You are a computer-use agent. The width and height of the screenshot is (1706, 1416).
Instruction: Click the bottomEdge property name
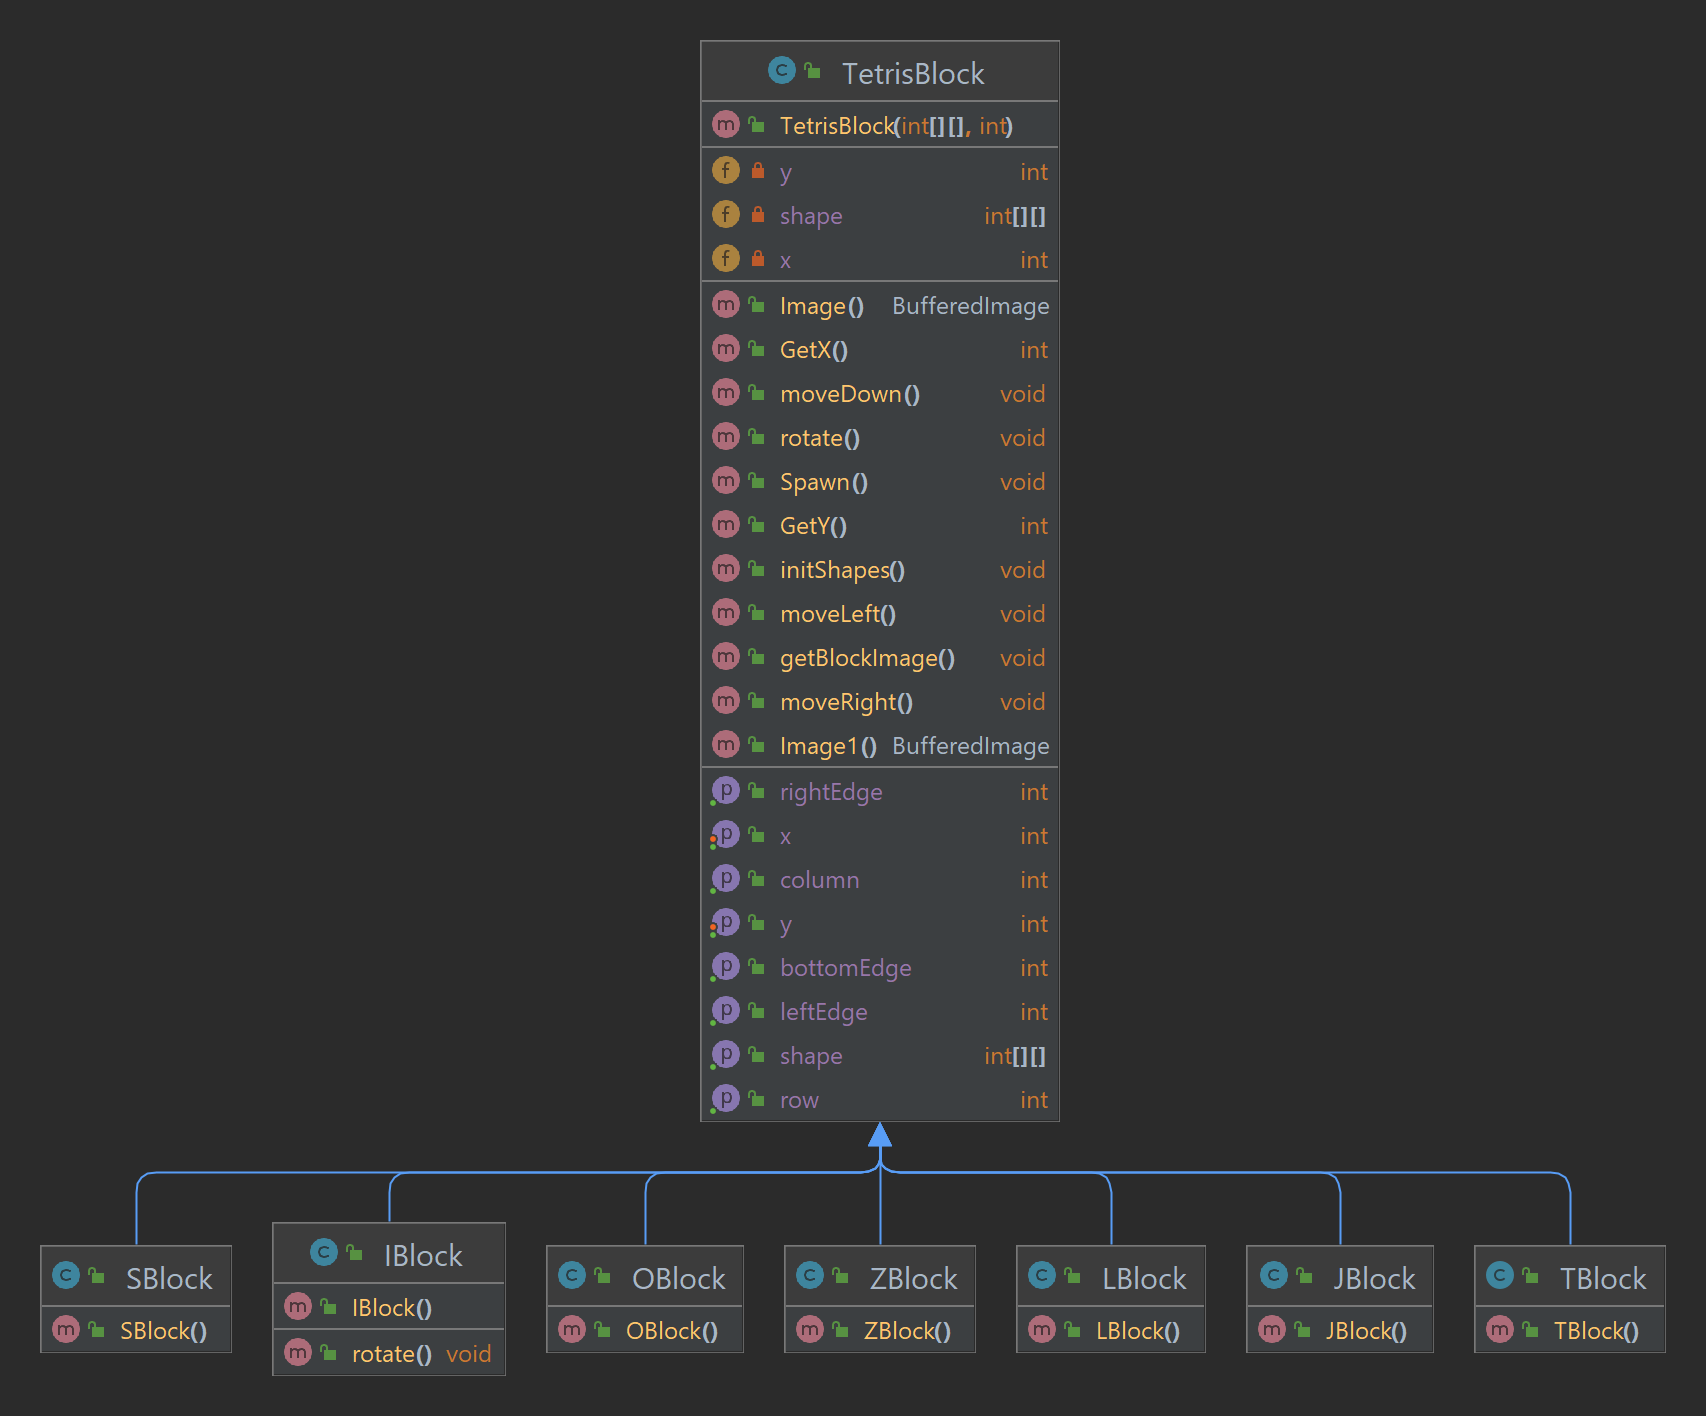click(x=846, y=968)
